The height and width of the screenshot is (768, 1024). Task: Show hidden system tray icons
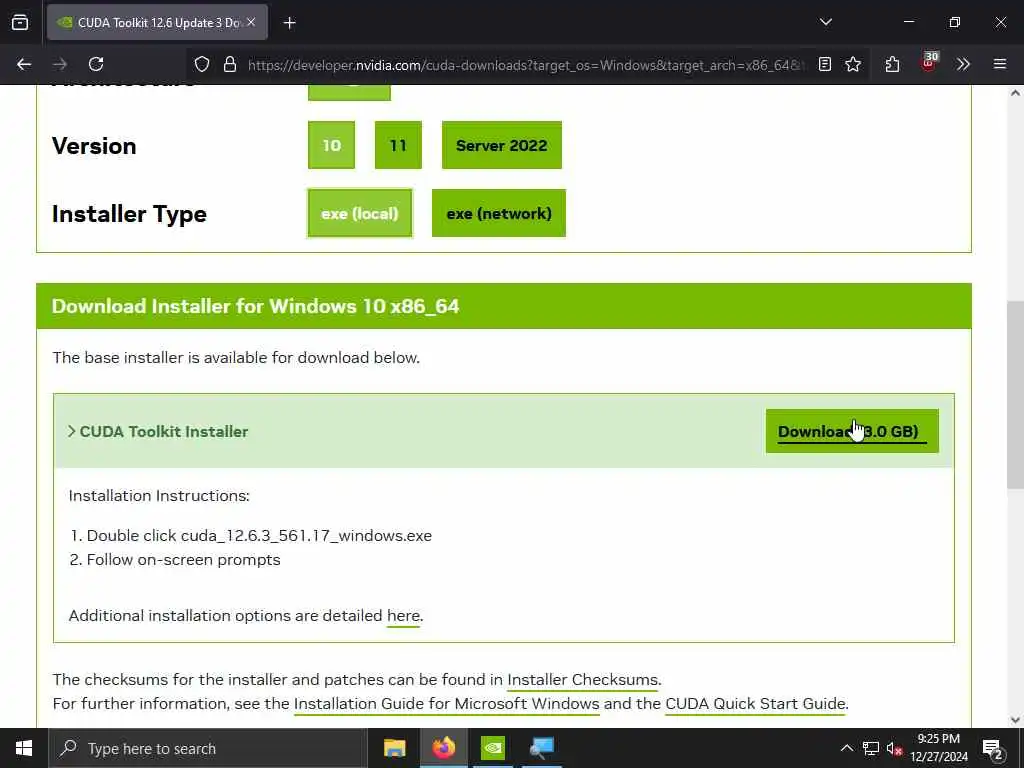(846, 748)
